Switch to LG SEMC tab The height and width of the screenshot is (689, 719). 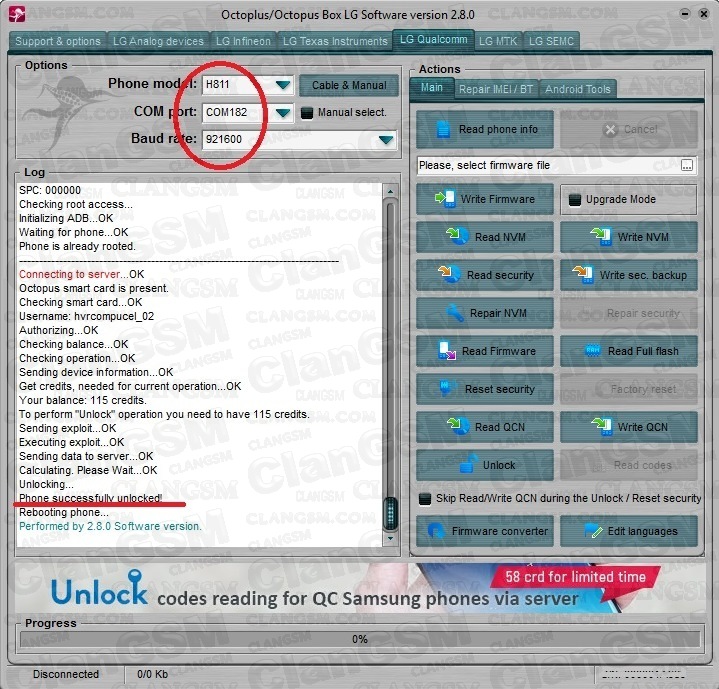click(x=551, y=41)
